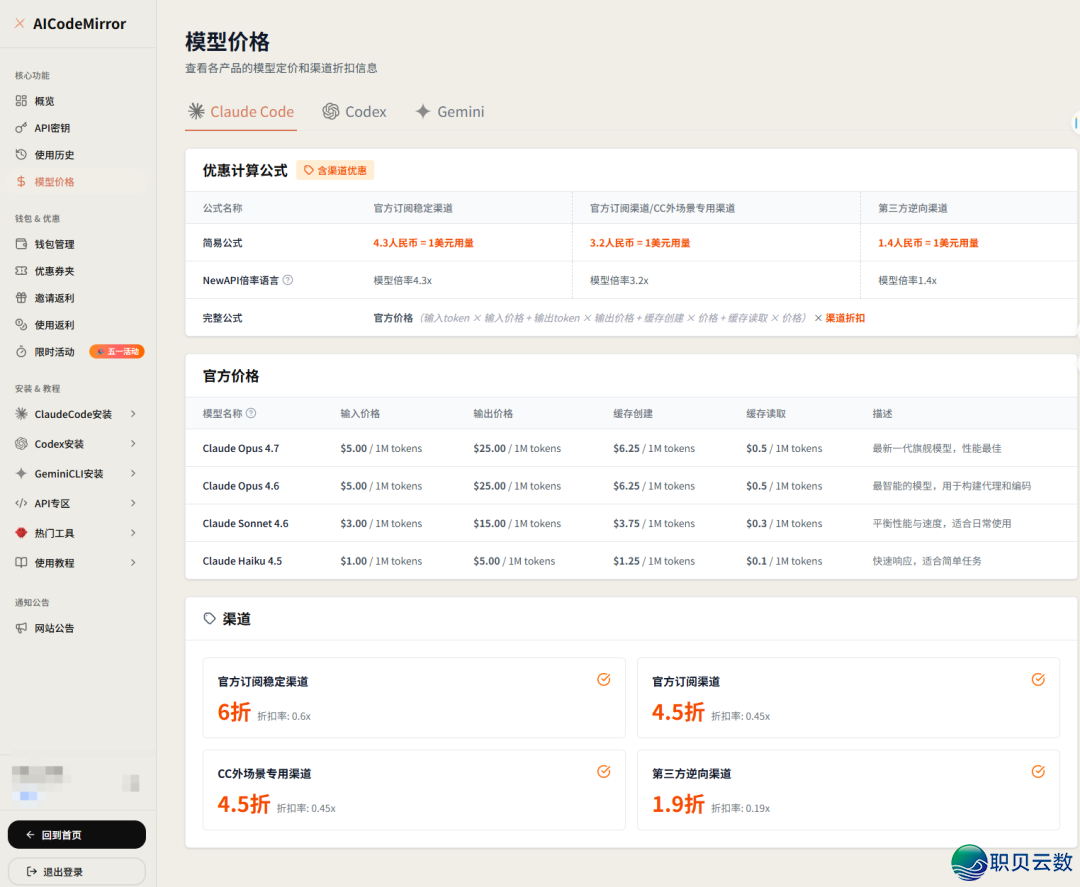Switch to the Claude Code tab
The image size is (1080, 887).
tap(241, 112)
